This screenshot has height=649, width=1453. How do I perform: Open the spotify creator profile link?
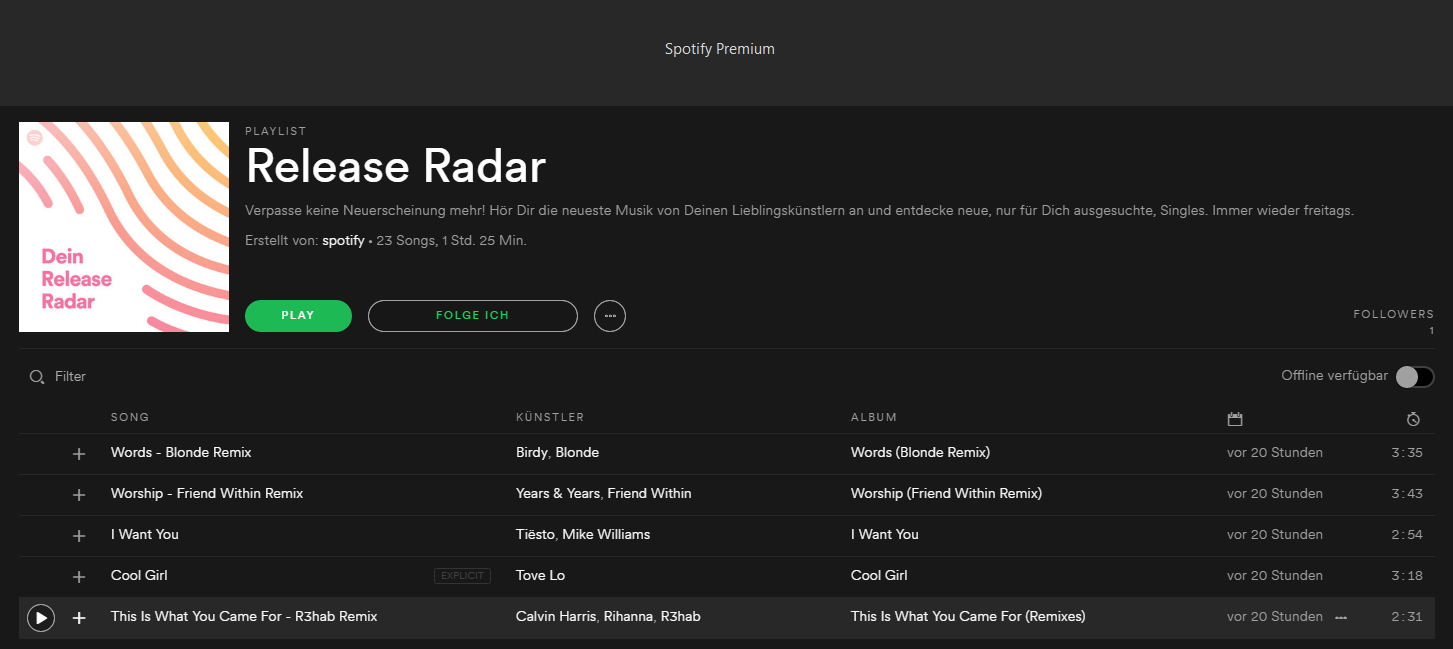tap(343, 241)
